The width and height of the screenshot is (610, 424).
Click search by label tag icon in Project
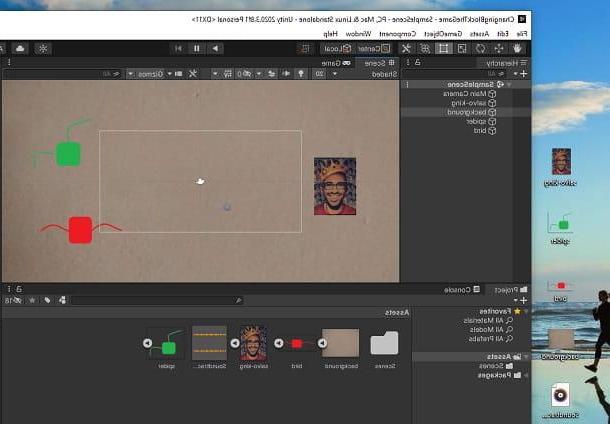coord(47,300)
